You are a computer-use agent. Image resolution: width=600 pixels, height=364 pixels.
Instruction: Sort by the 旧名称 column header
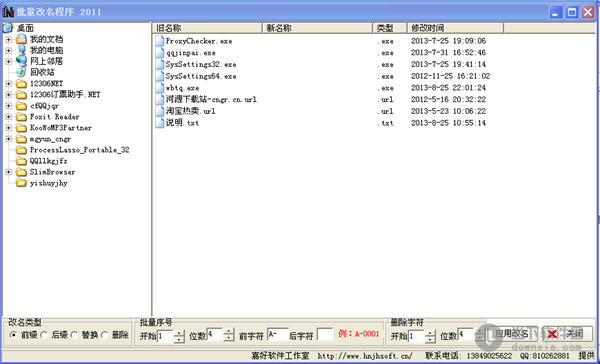click(207, 28)
